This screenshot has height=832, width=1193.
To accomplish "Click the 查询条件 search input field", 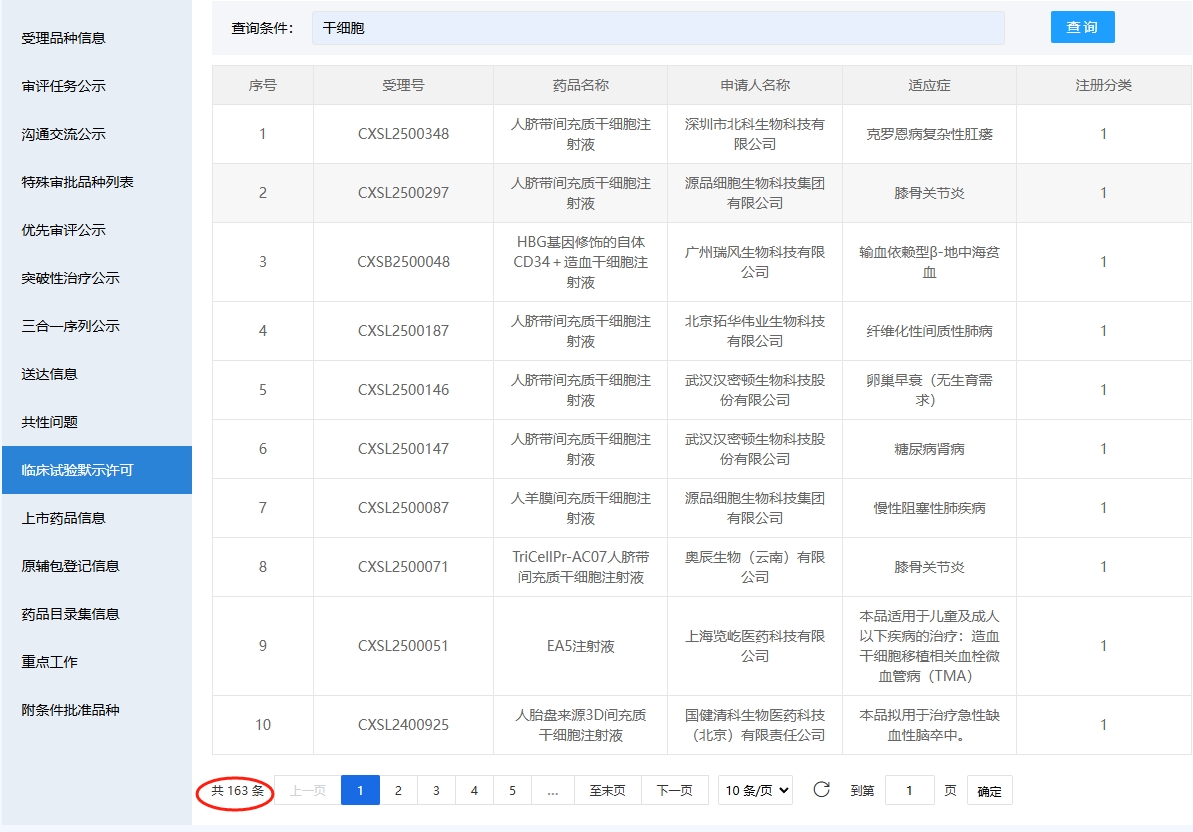I will (x=658, y=28).
